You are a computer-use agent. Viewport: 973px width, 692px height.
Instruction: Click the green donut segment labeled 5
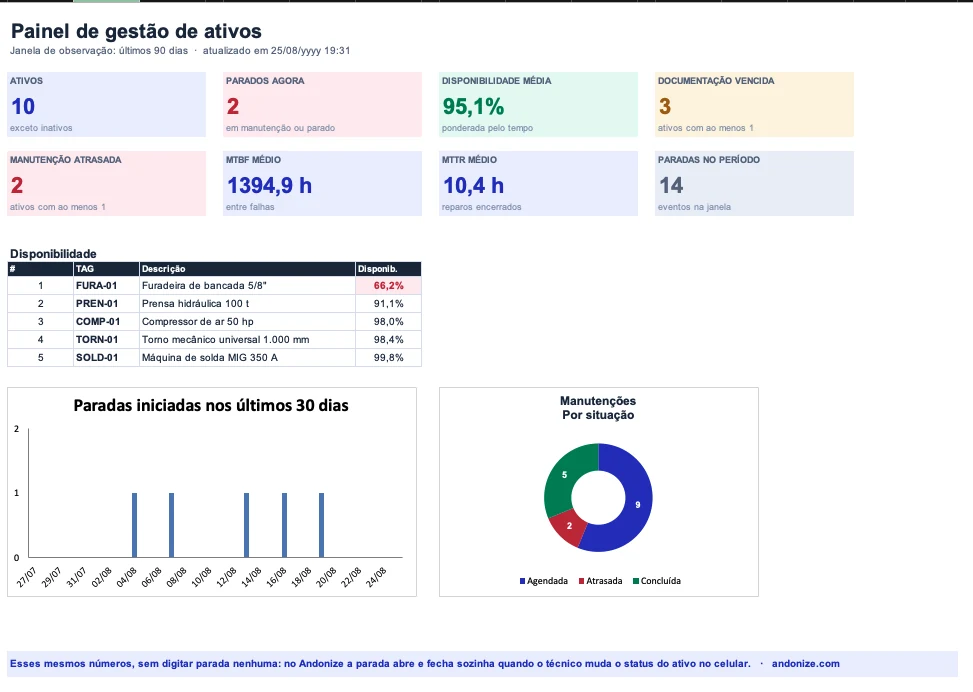pyautogui.click(x=564, y=475)
